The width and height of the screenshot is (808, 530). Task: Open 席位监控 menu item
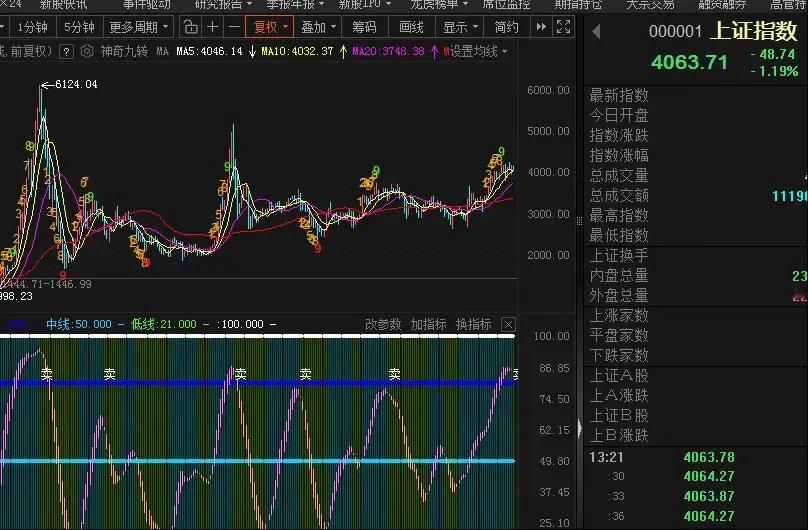pos(506,5)
